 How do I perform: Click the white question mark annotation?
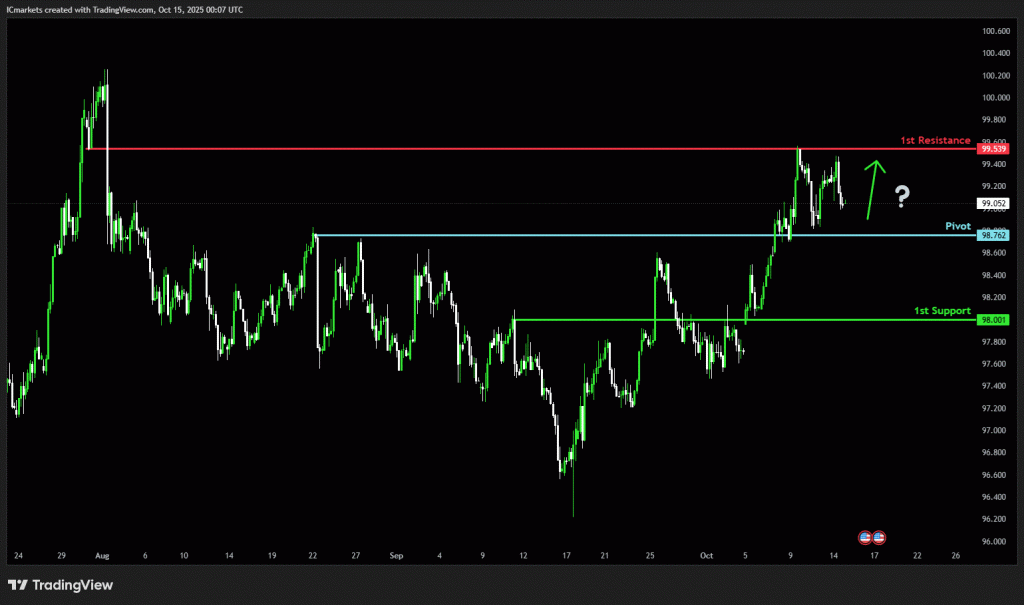[x=901, y=196]
